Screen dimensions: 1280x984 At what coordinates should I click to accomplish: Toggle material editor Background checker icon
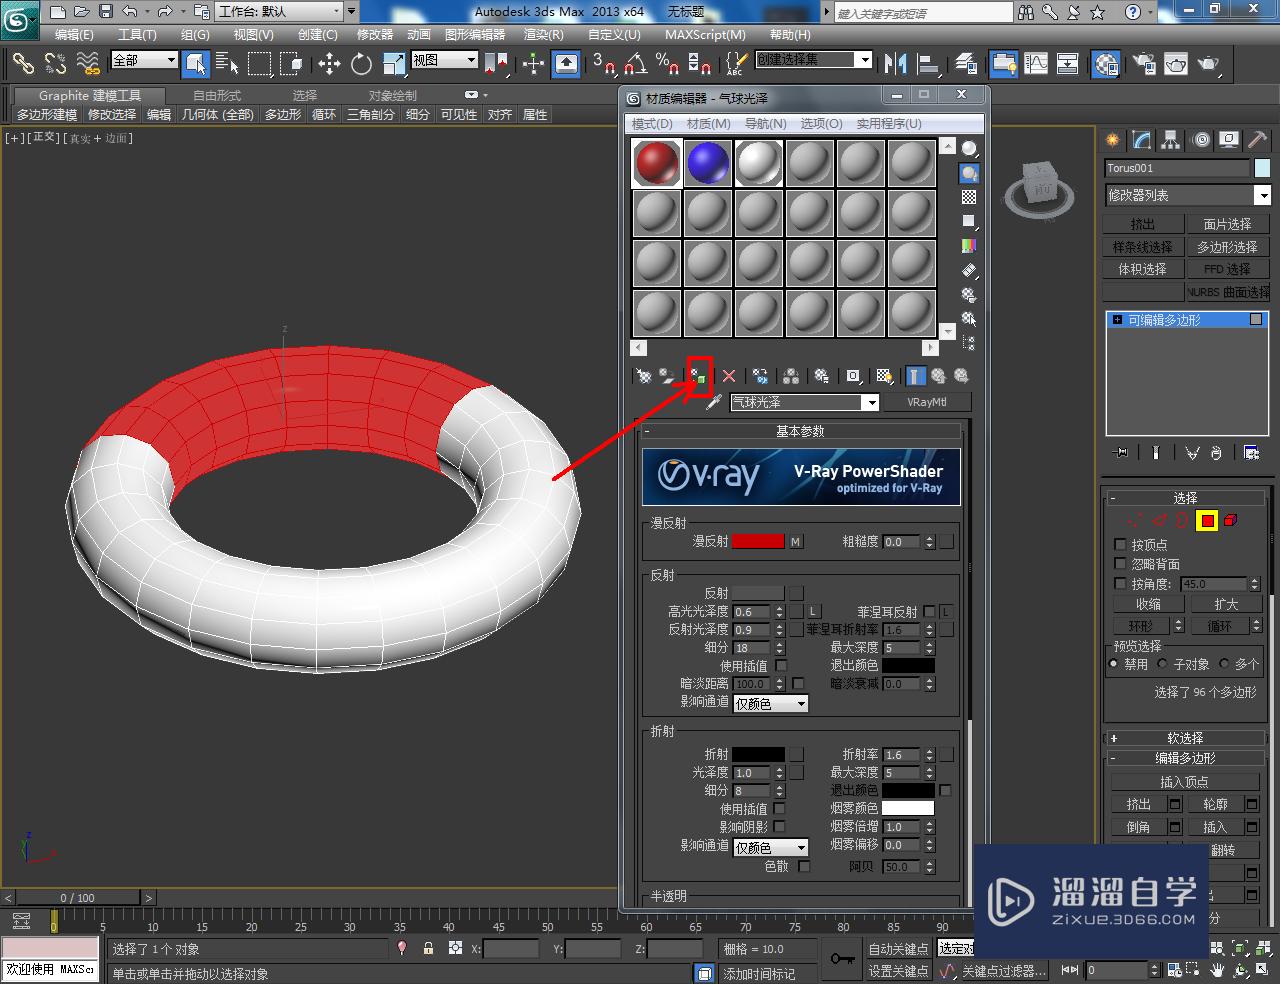click(x=969, y=197)
